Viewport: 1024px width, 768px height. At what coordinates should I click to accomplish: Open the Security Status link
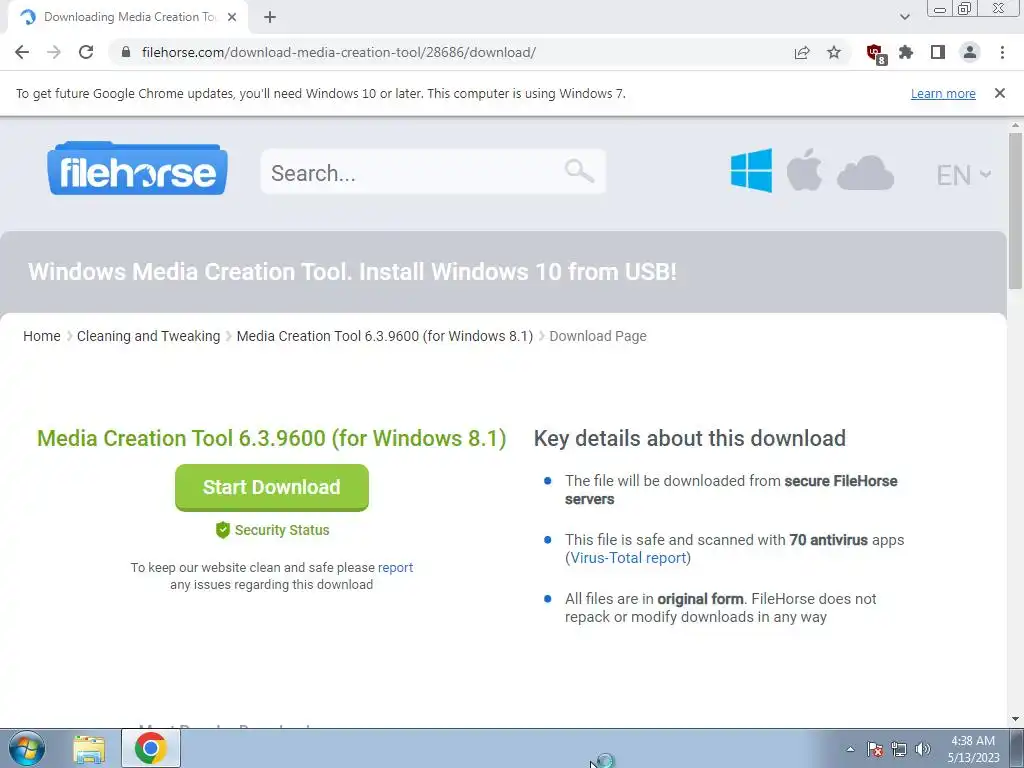click(x=281, y=530)
